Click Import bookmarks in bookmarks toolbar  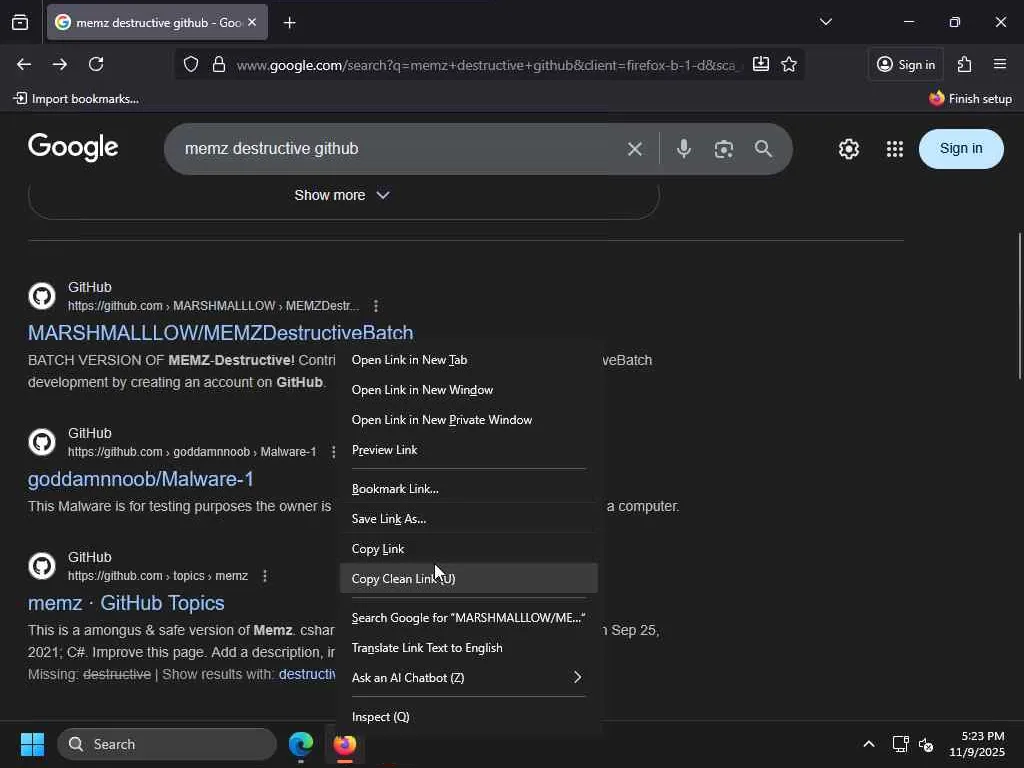(x=76, y=99)
